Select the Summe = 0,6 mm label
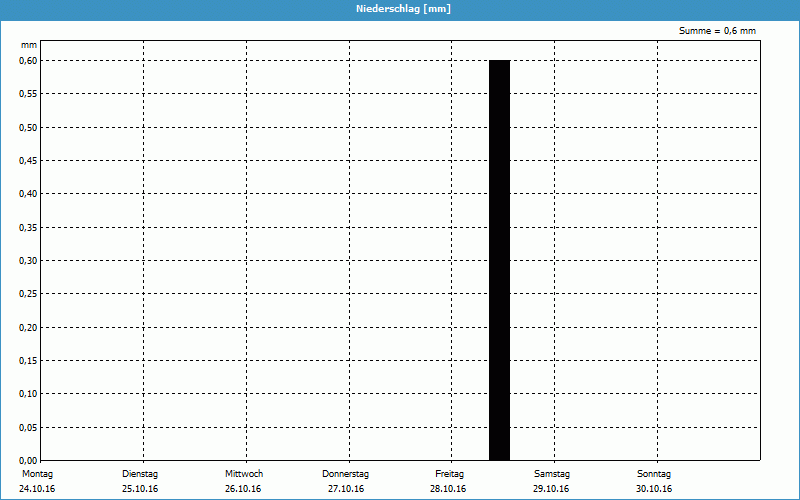This screenshot has height=500, width=800. 717,31
